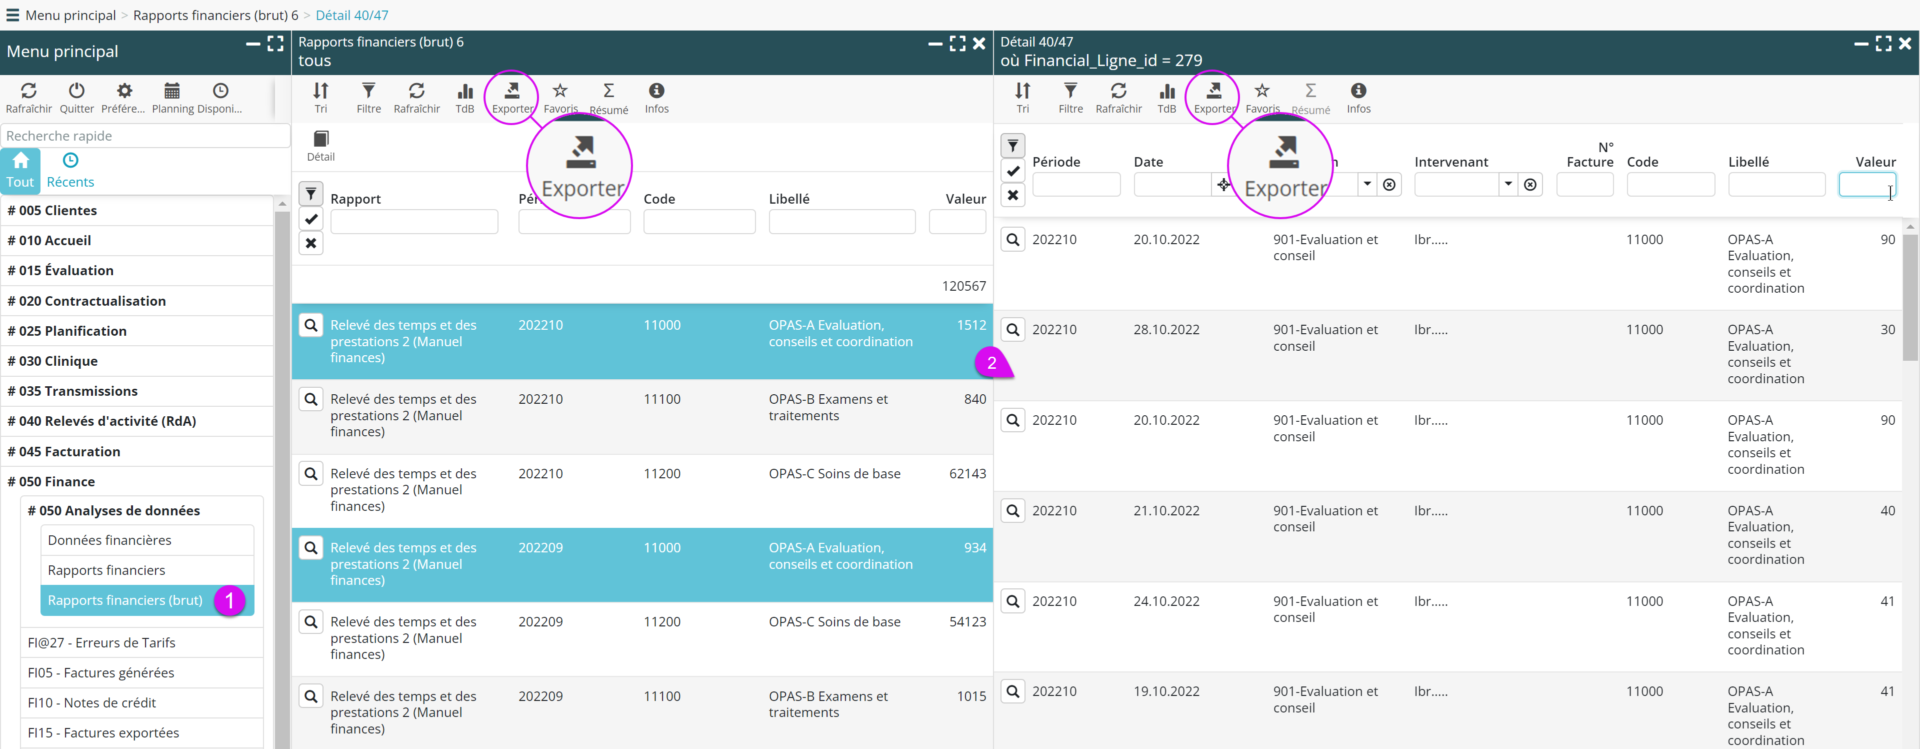
Task: Click TdB chart icon in Détail panel
Action: (x=1166, y=93)
